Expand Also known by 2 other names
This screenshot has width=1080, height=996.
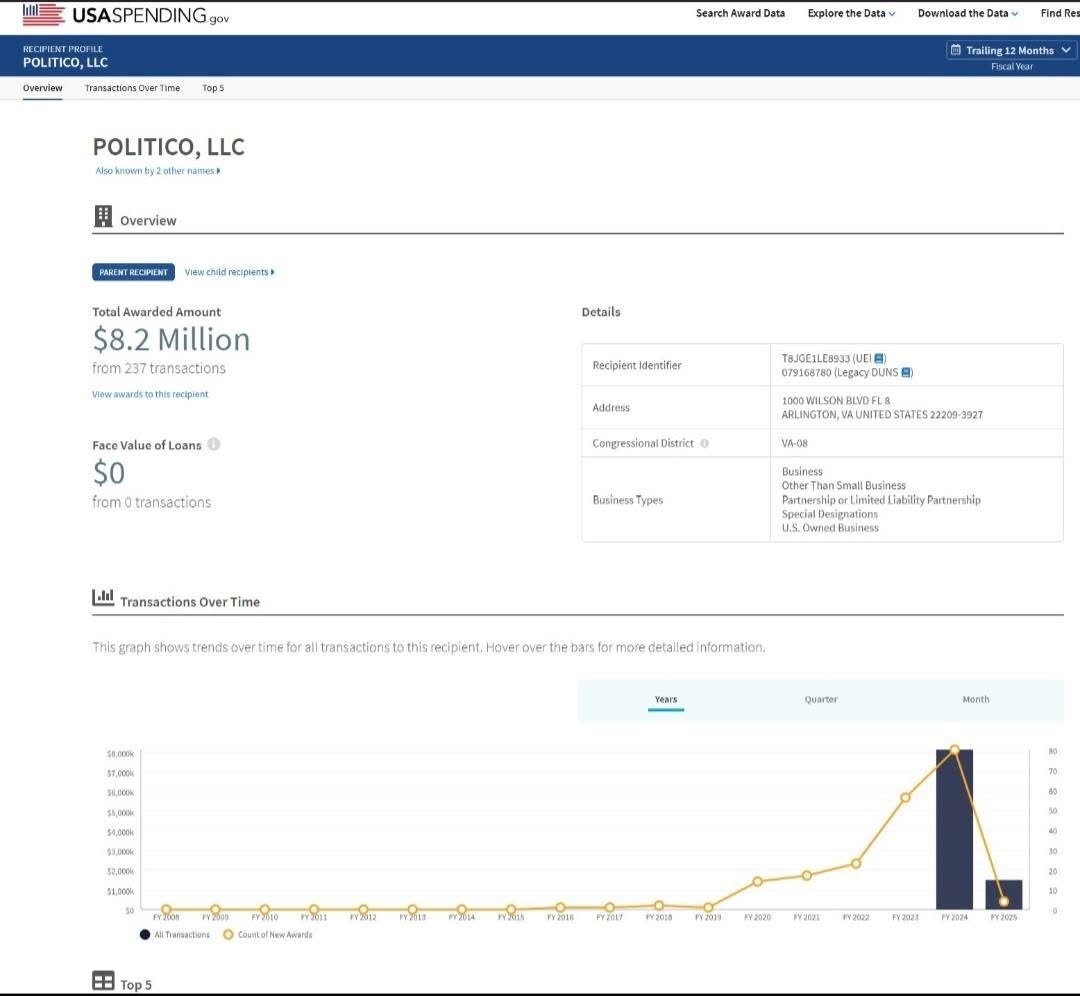tap(157, 171)
